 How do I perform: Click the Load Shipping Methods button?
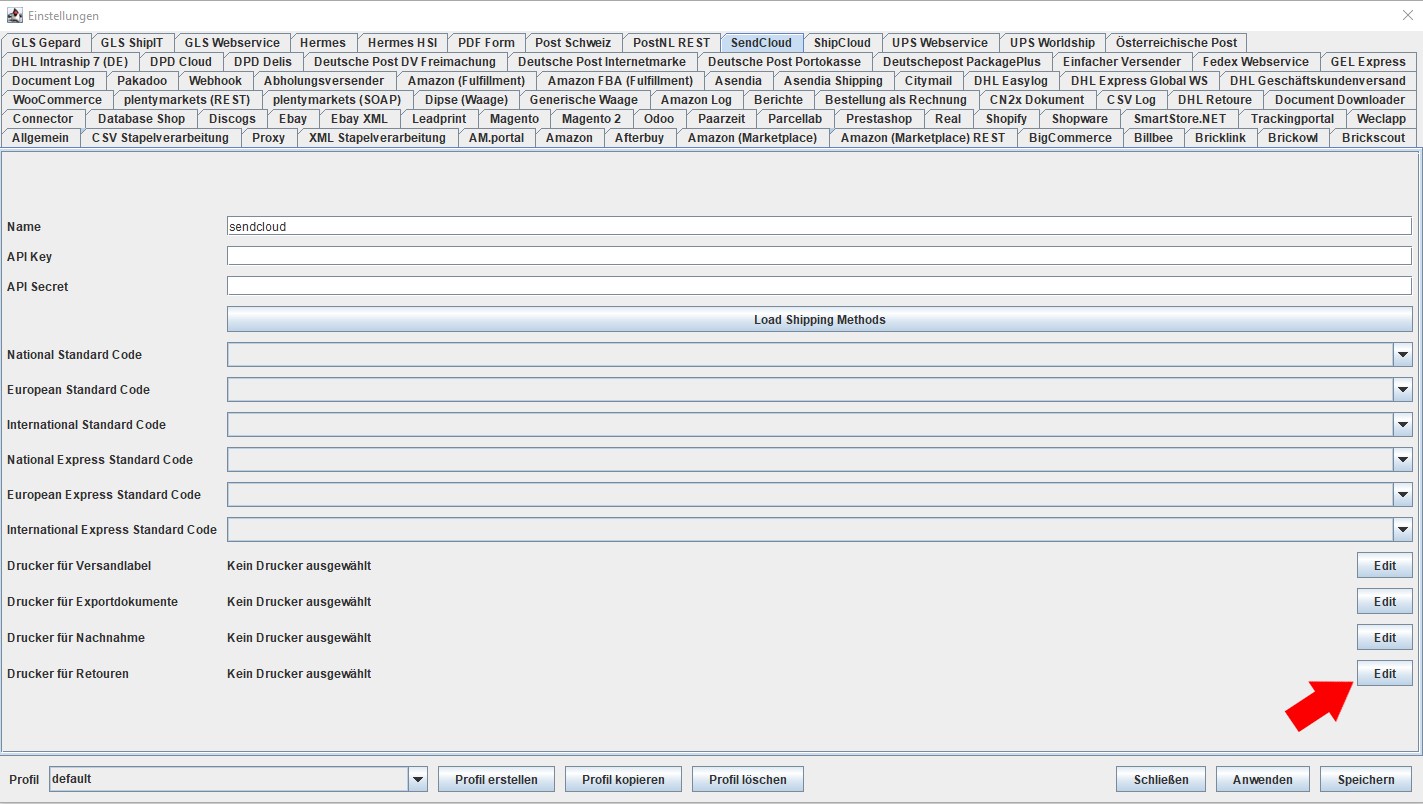click(x=819, y=320)
